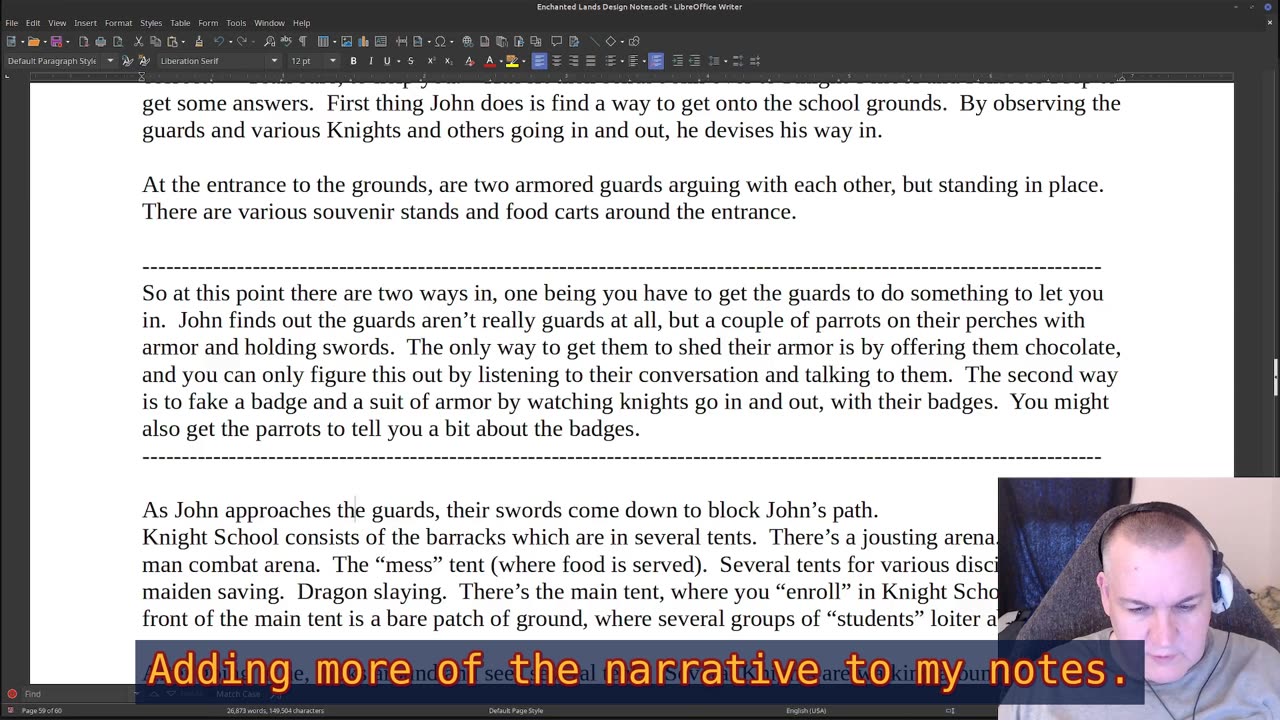Click the Basic Shapes diamond icon
1280x720 pixels.
610,41
